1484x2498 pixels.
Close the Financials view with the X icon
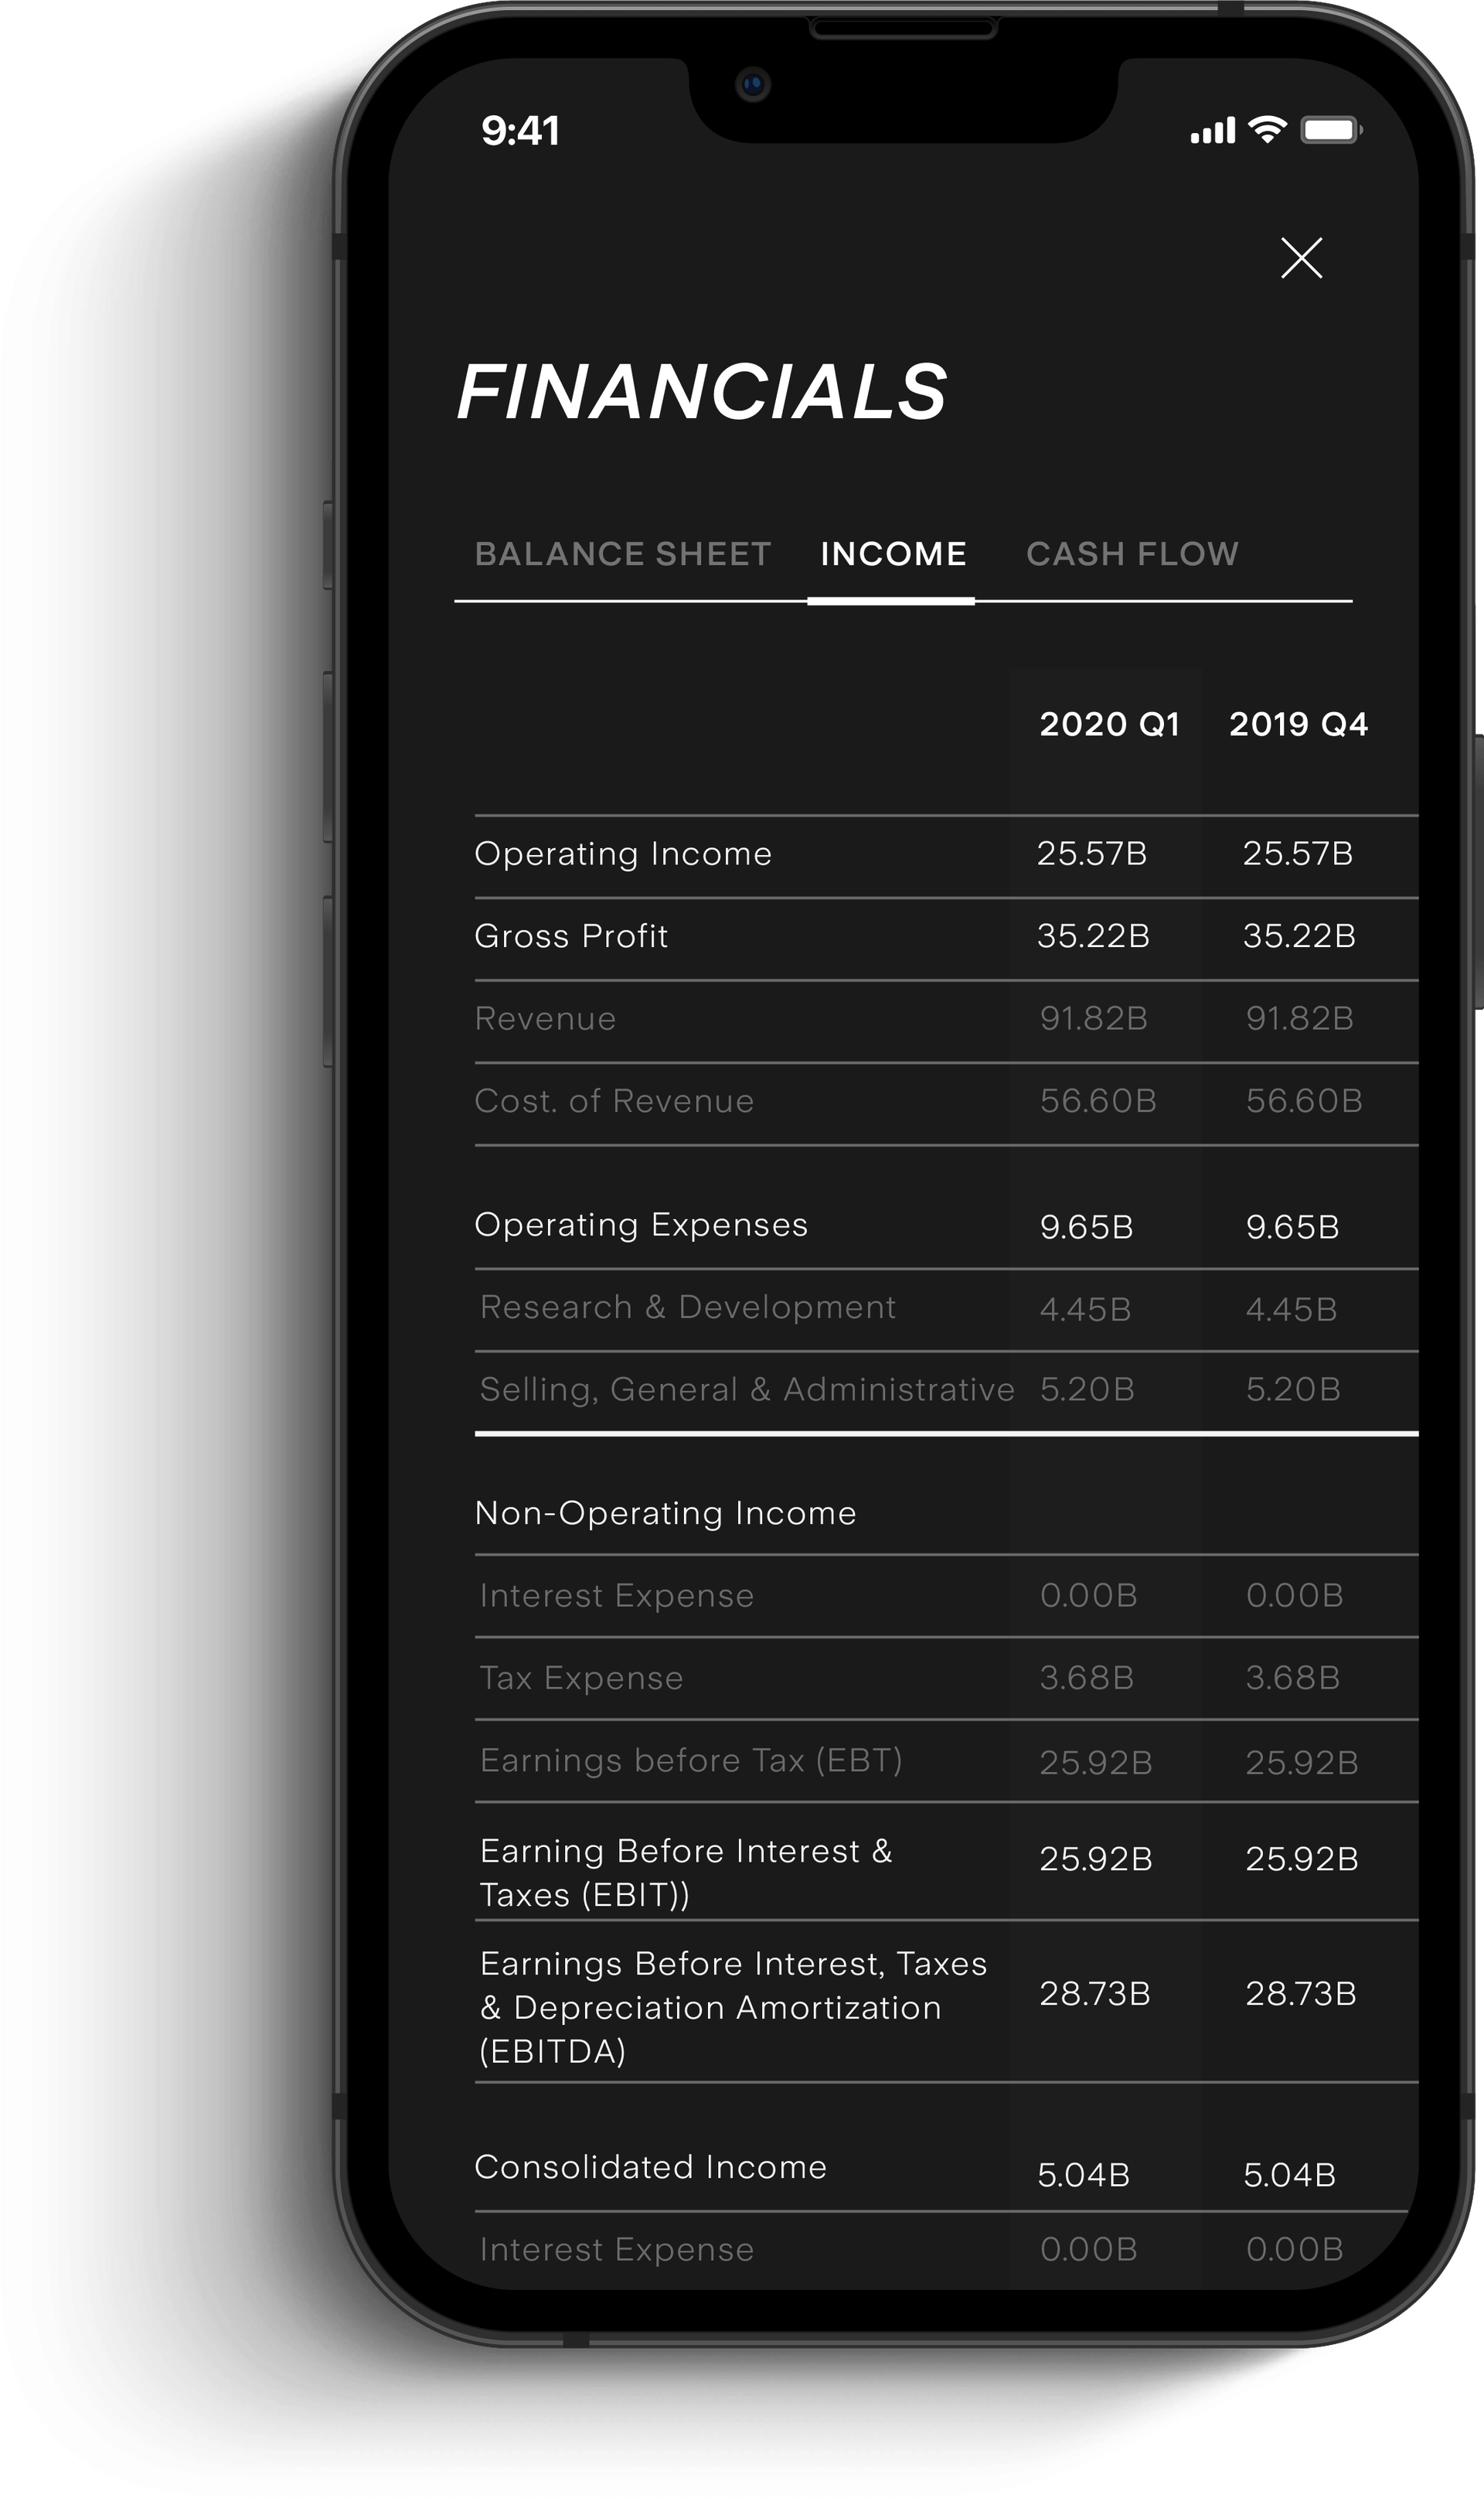coord(1302,258)
